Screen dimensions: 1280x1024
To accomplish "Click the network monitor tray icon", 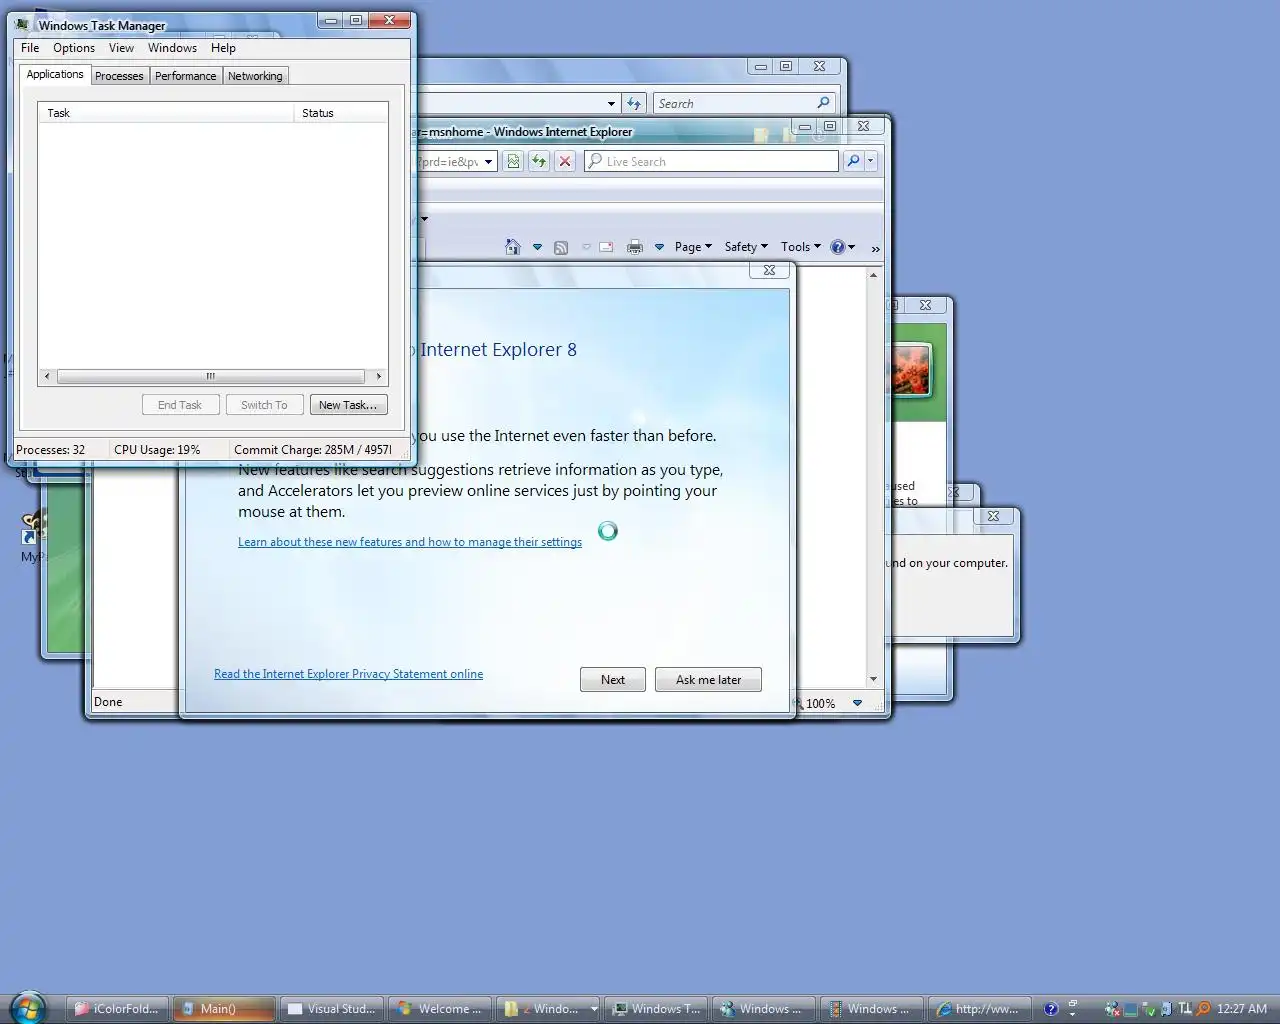I will (x=1131, y=1009).
